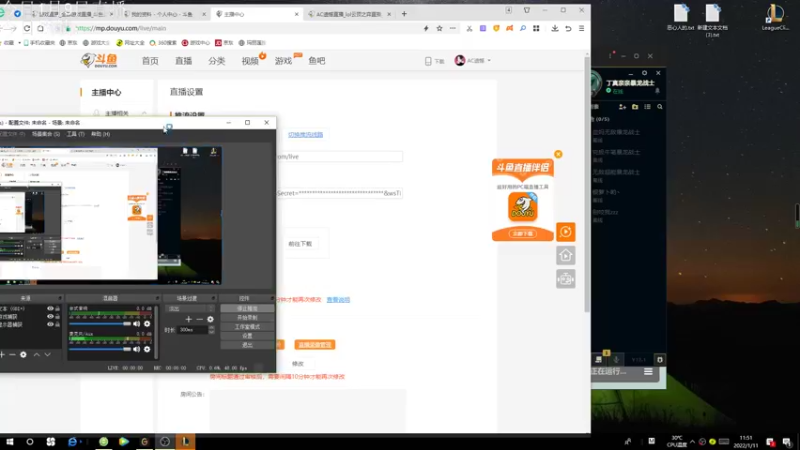Click the folder icon in League friends panel
Image resolution: width=800 pixels, height=450 pixels.
point(635,107)
